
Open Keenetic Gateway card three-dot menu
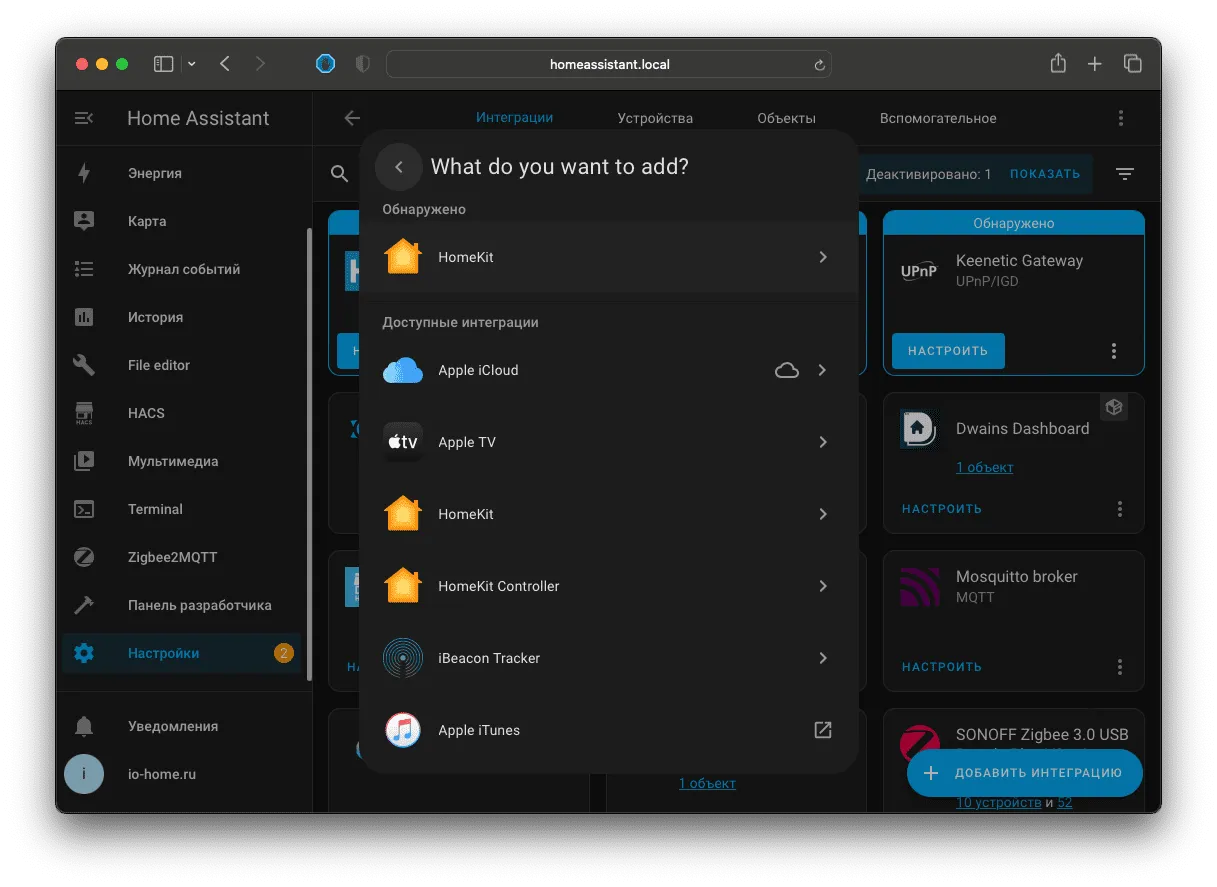(1113, 351)
